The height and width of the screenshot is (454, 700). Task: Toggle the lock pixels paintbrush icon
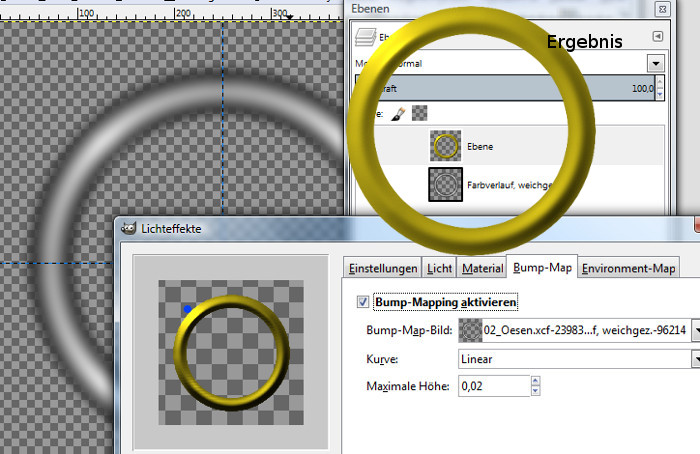397,115
